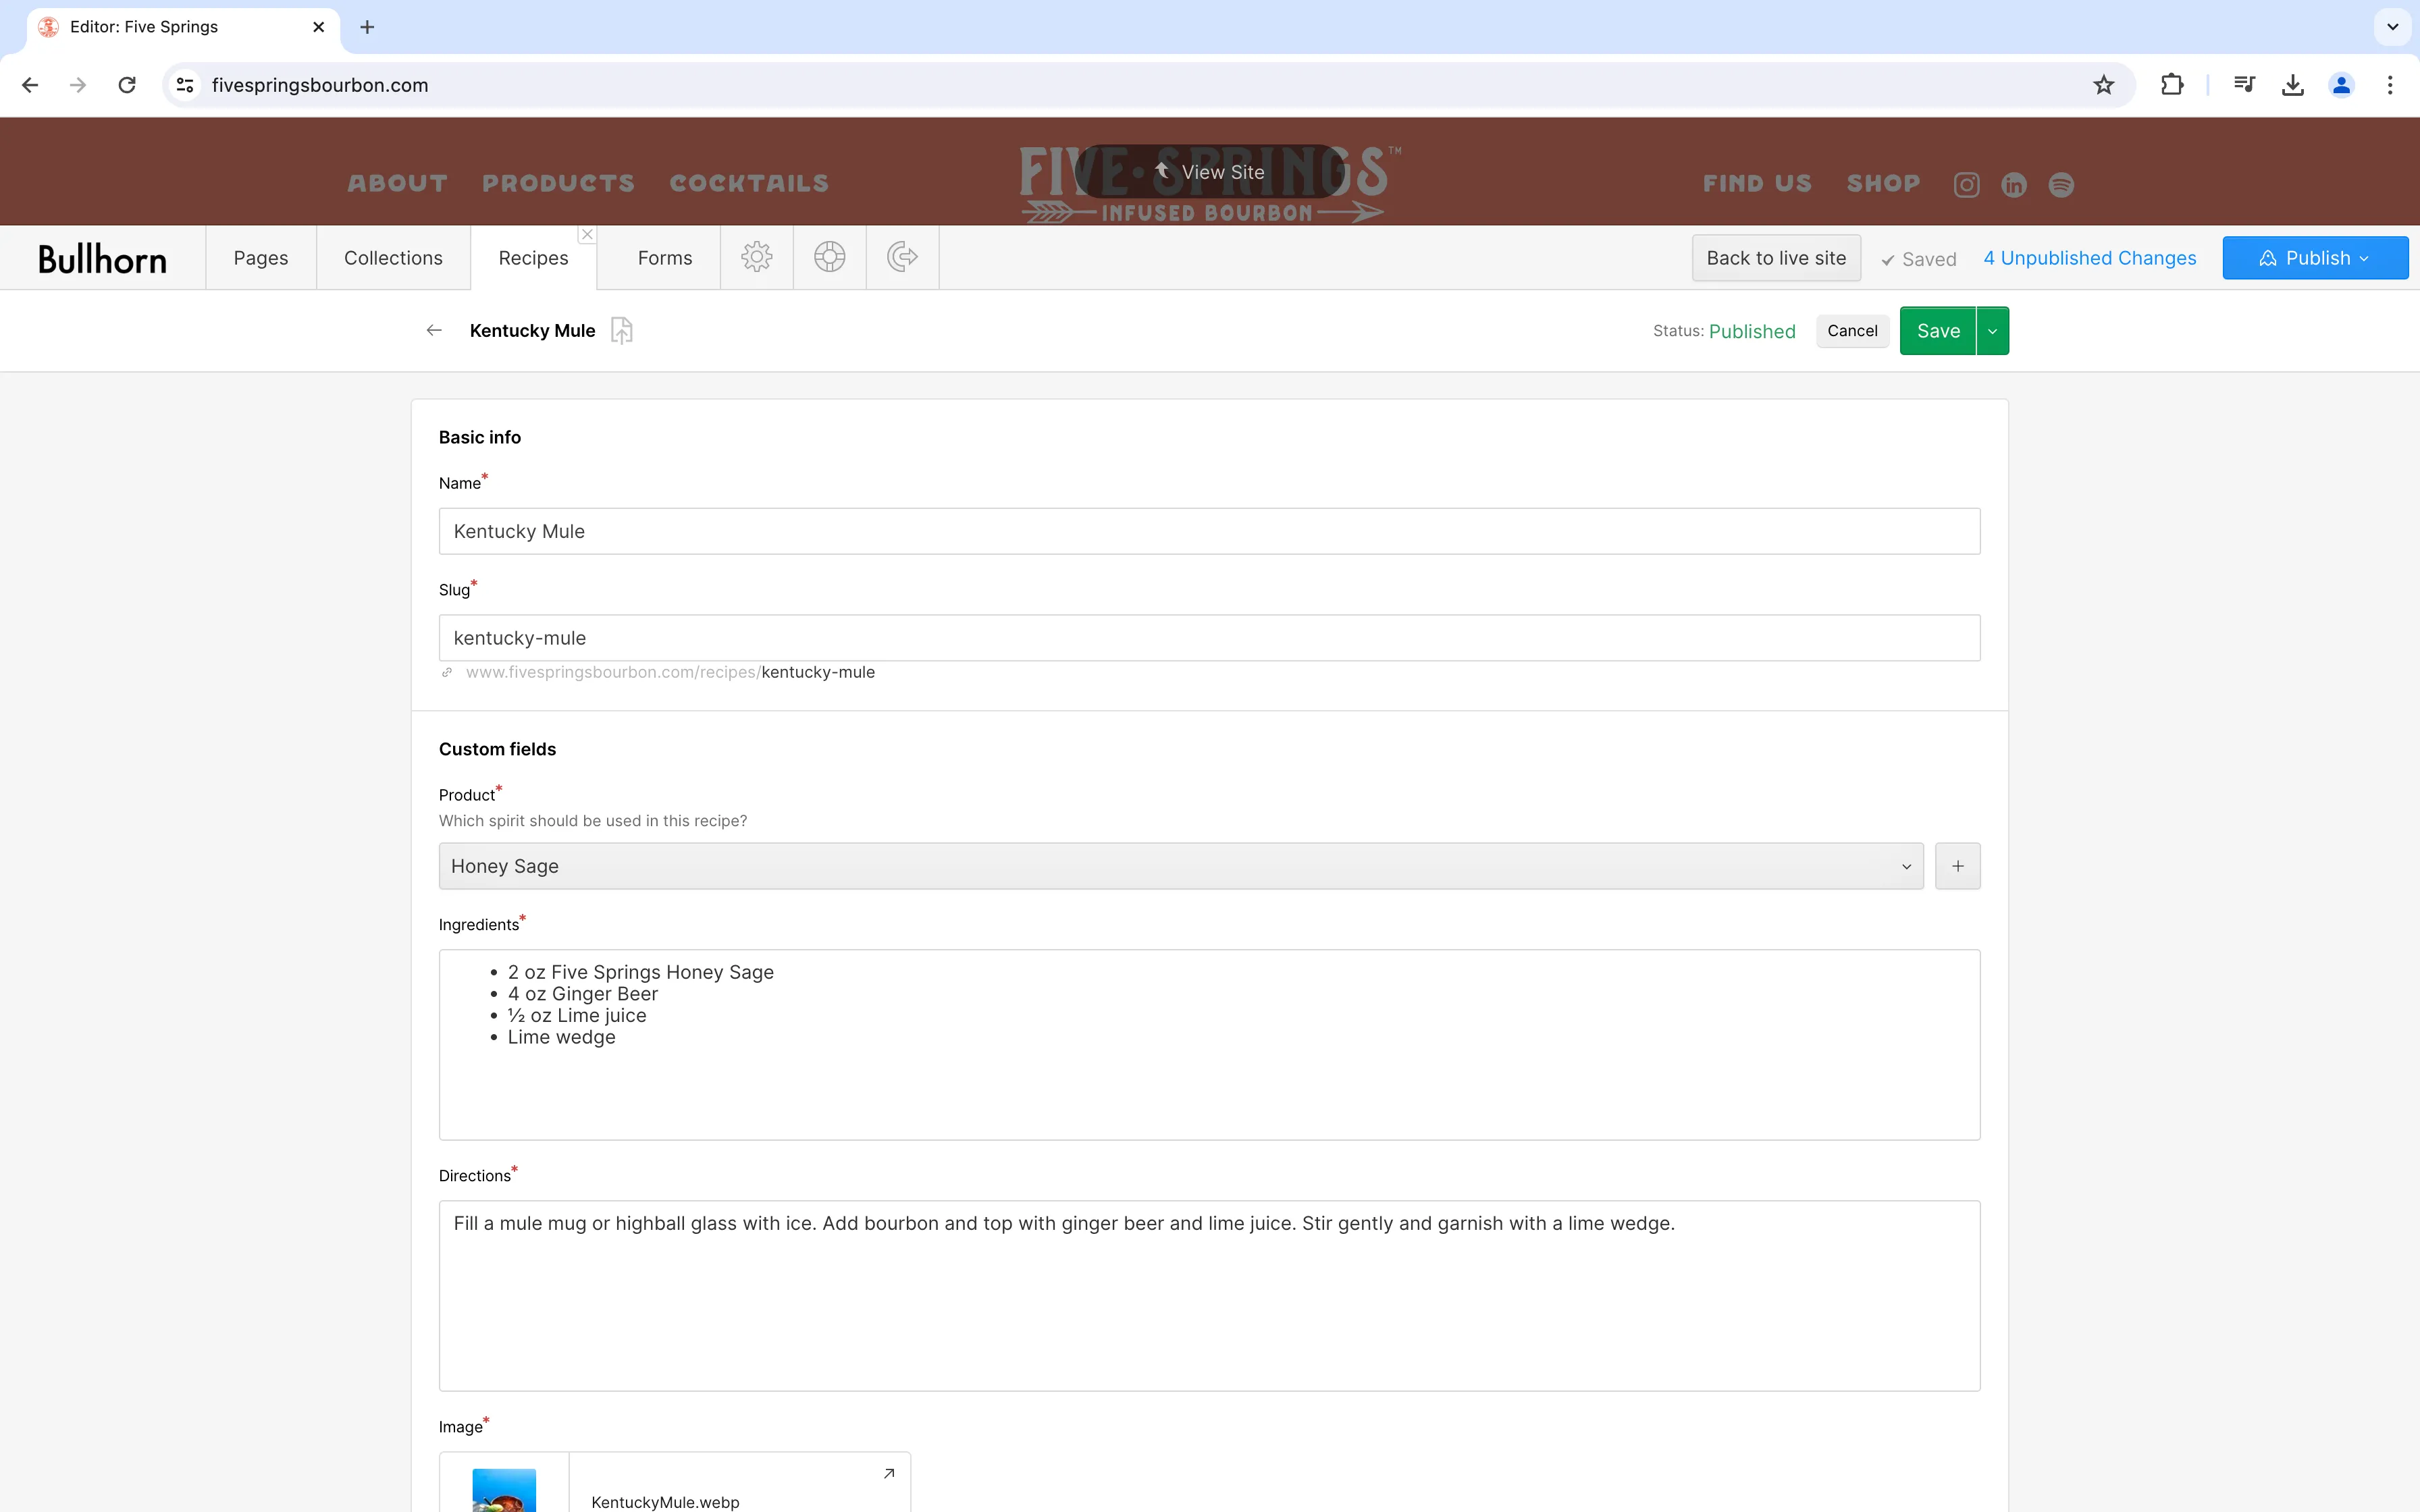Click the 4 Unpublished Changes link
This screenshot has width=2420, height=1512.
tap(2089, 257)
